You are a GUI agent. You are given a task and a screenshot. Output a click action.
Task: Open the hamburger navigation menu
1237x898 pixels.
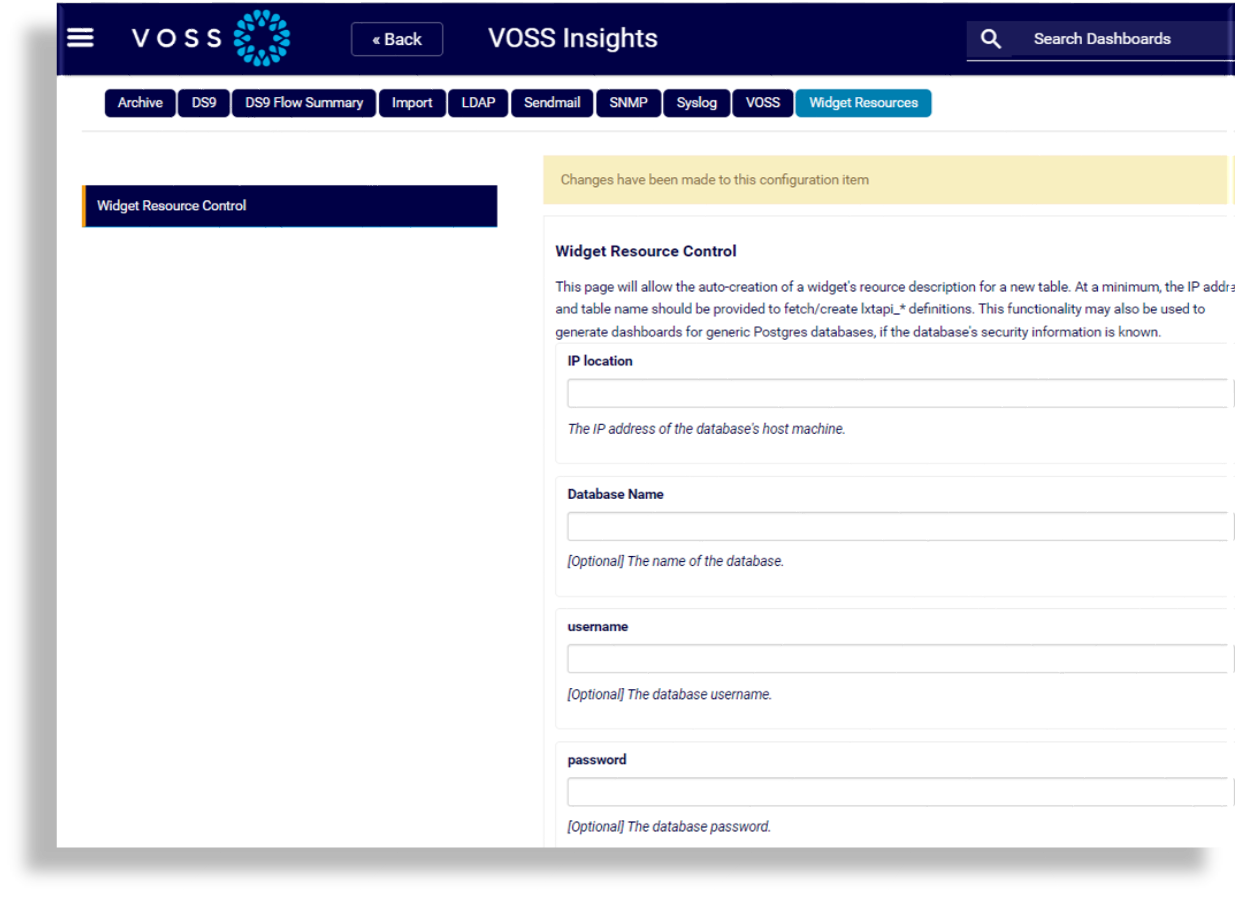click(x=80, y=38)
